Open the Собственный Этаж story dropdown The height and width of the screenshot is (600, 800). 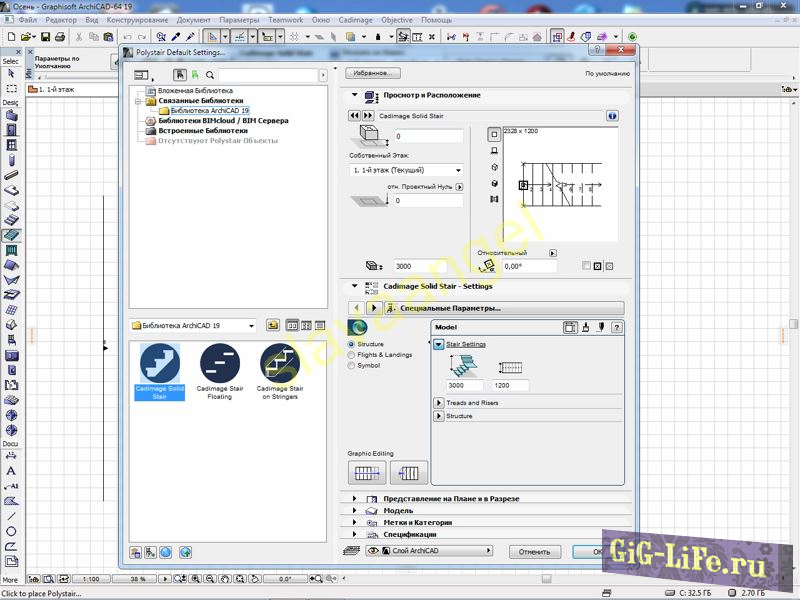[x=406, y=170]
